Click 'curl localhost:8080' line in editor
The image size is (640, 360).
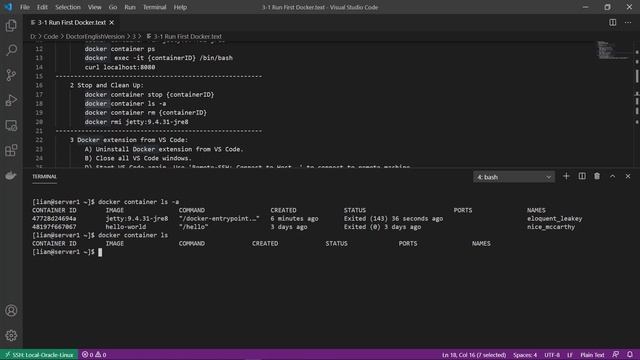coord(120,67)
